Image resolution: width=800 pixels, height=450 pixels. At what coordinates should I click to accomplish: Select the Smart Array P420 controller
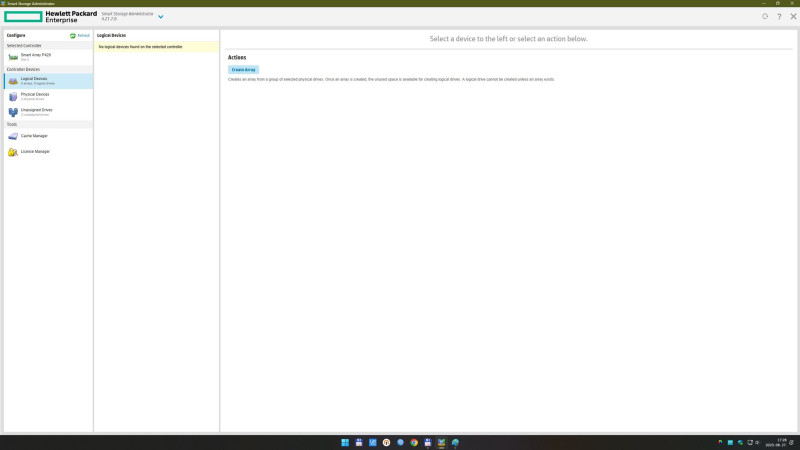[48, 57]
